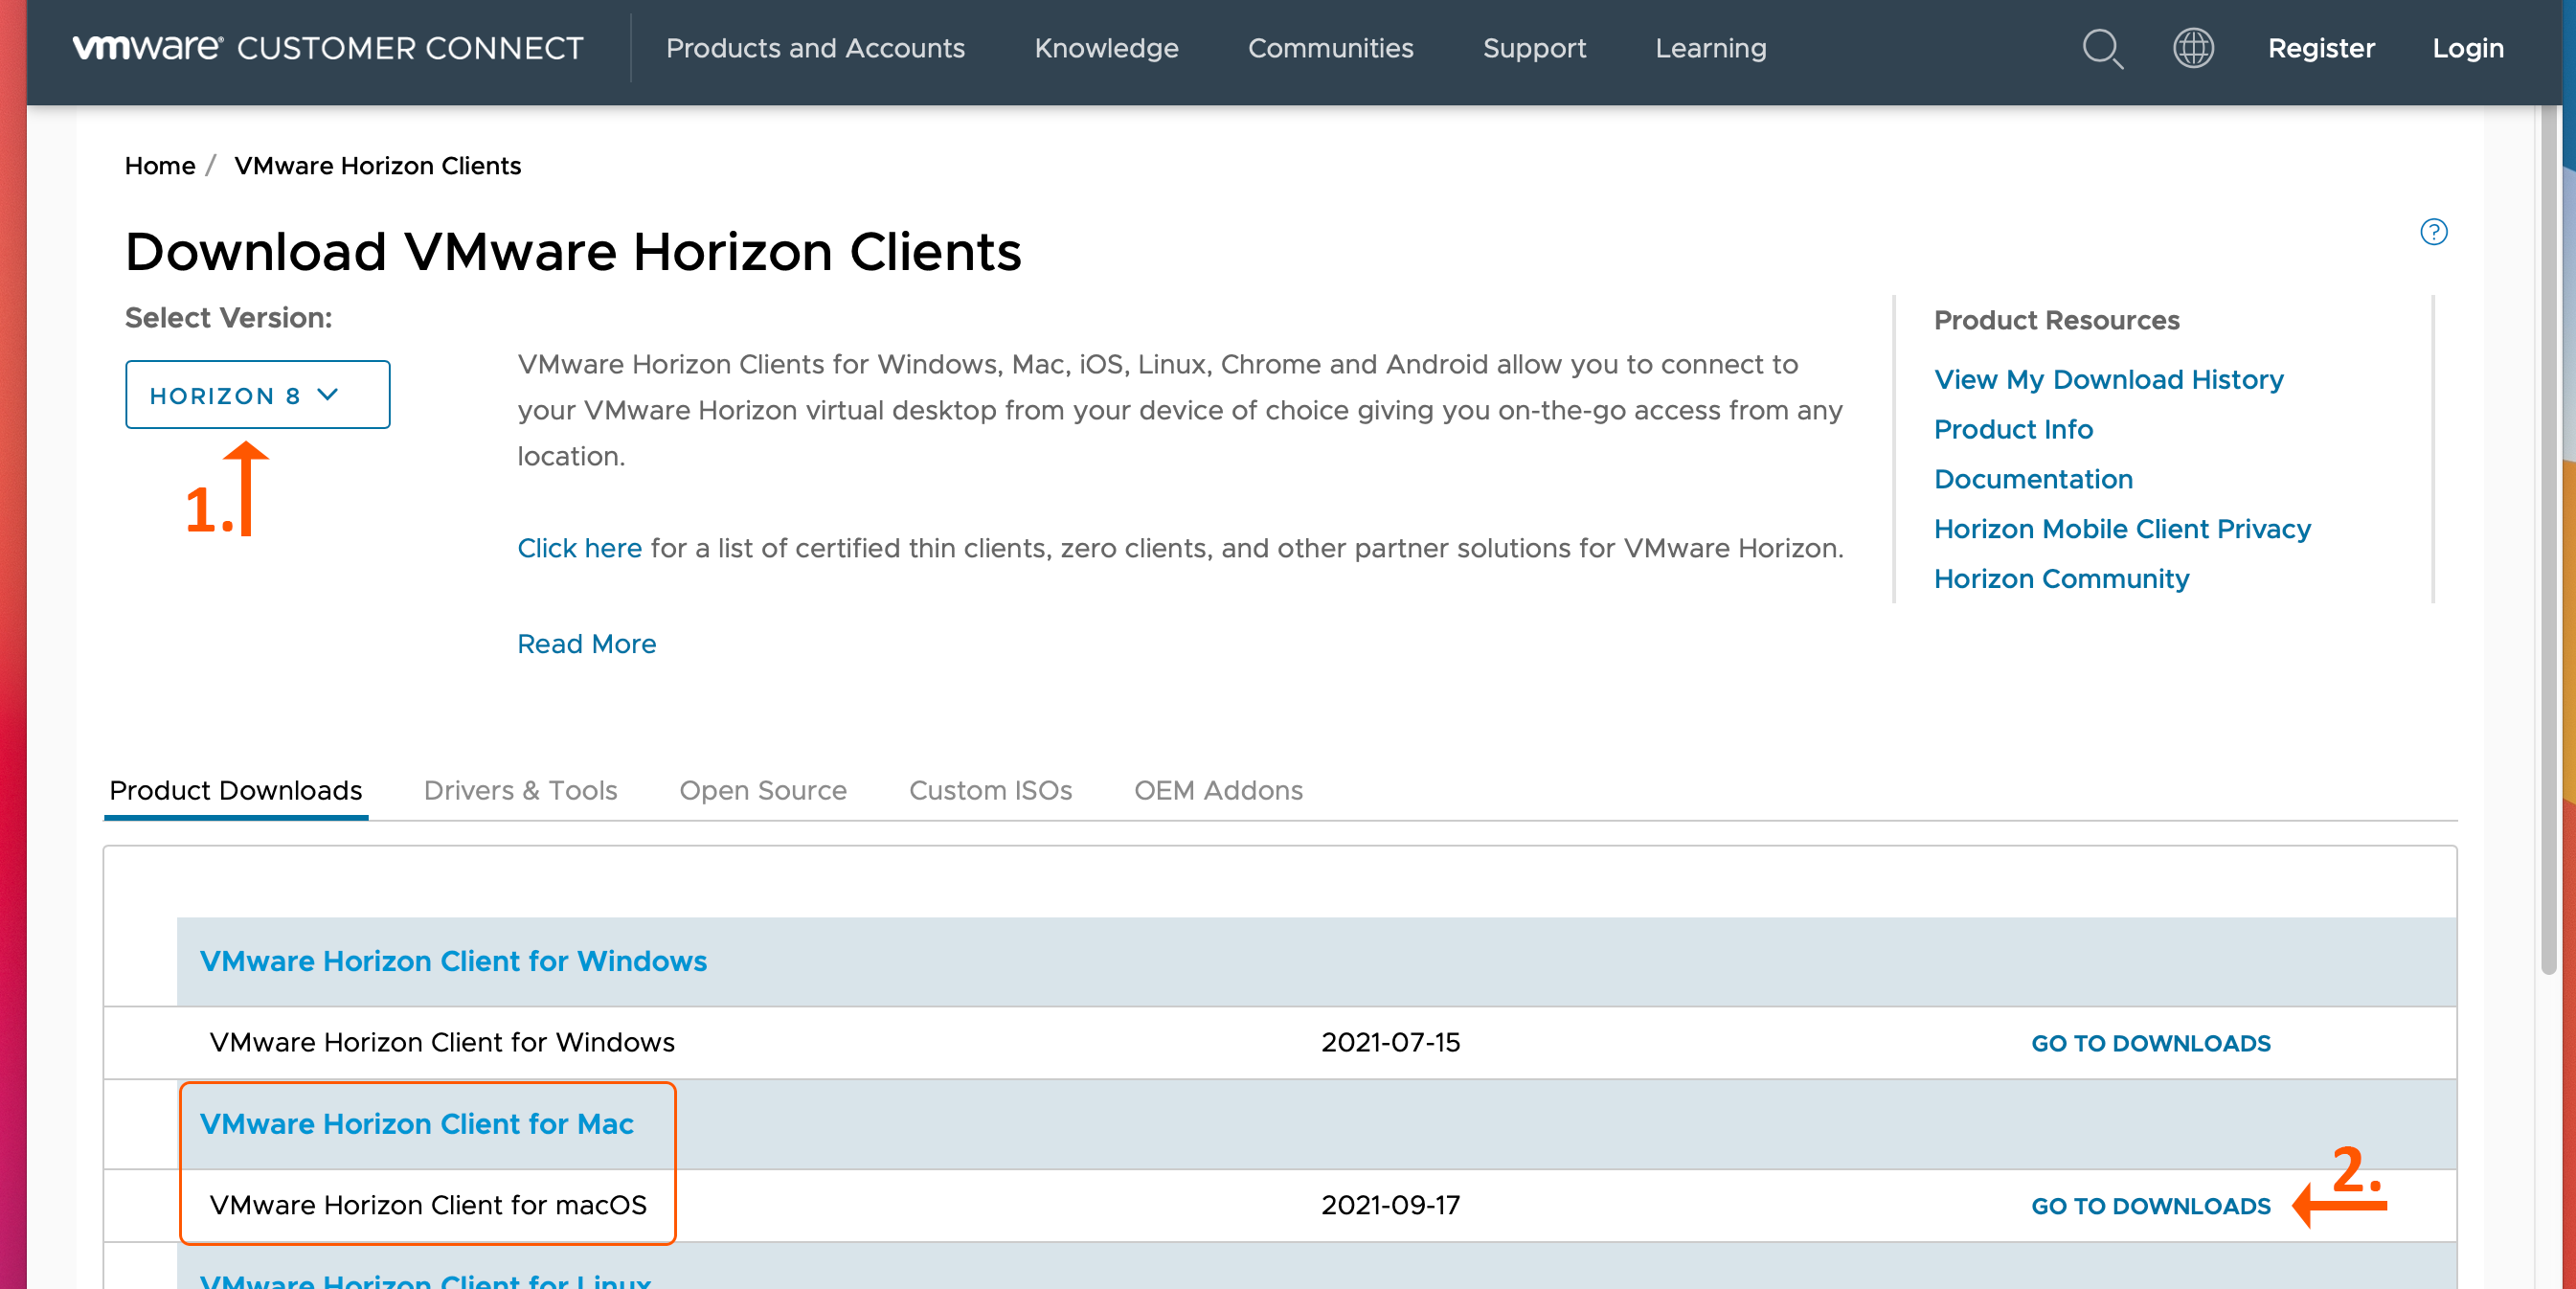The height and width of the screenshot is (1289, 2576).
Task: Open the Support menu
Action: coord(1535,48)
